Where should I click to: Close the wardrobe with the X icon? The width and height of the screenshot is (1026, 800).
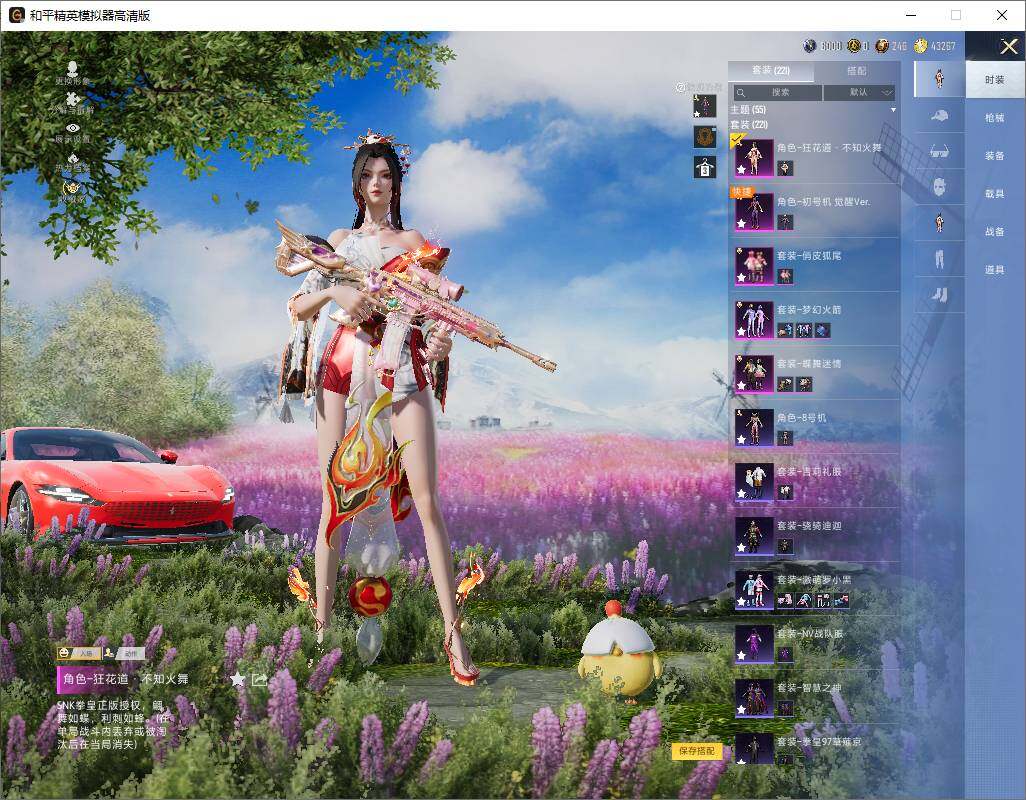1008,46
